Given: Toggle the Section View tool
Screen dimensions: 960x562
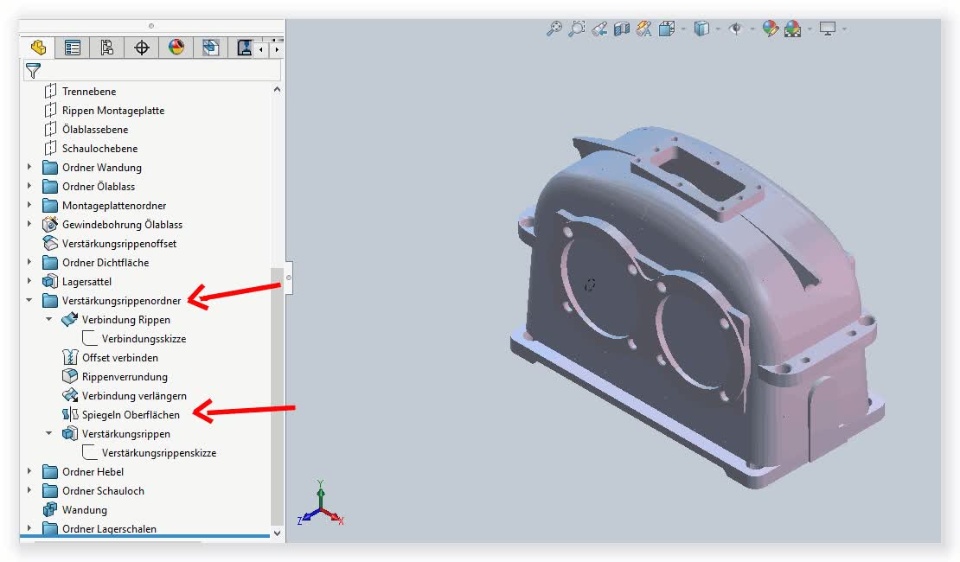Looking at the screenshot, I should click(621, 28).
